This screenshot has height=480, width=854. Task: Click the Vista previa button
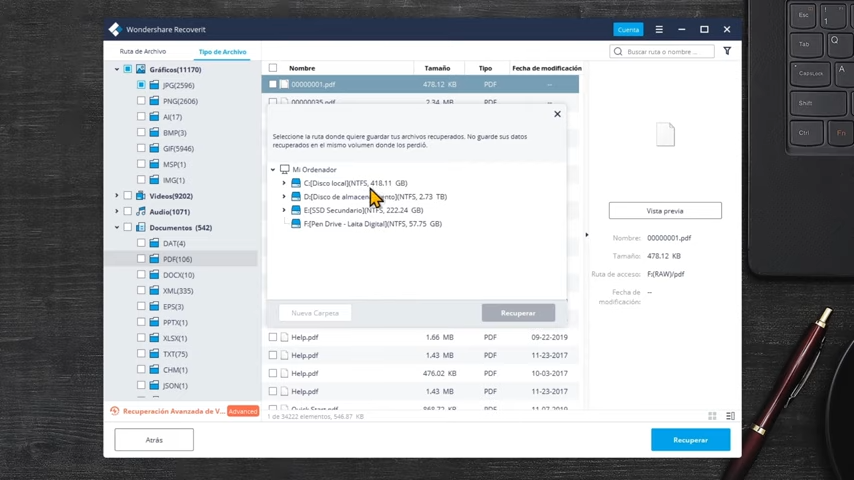tap(665, 211)
